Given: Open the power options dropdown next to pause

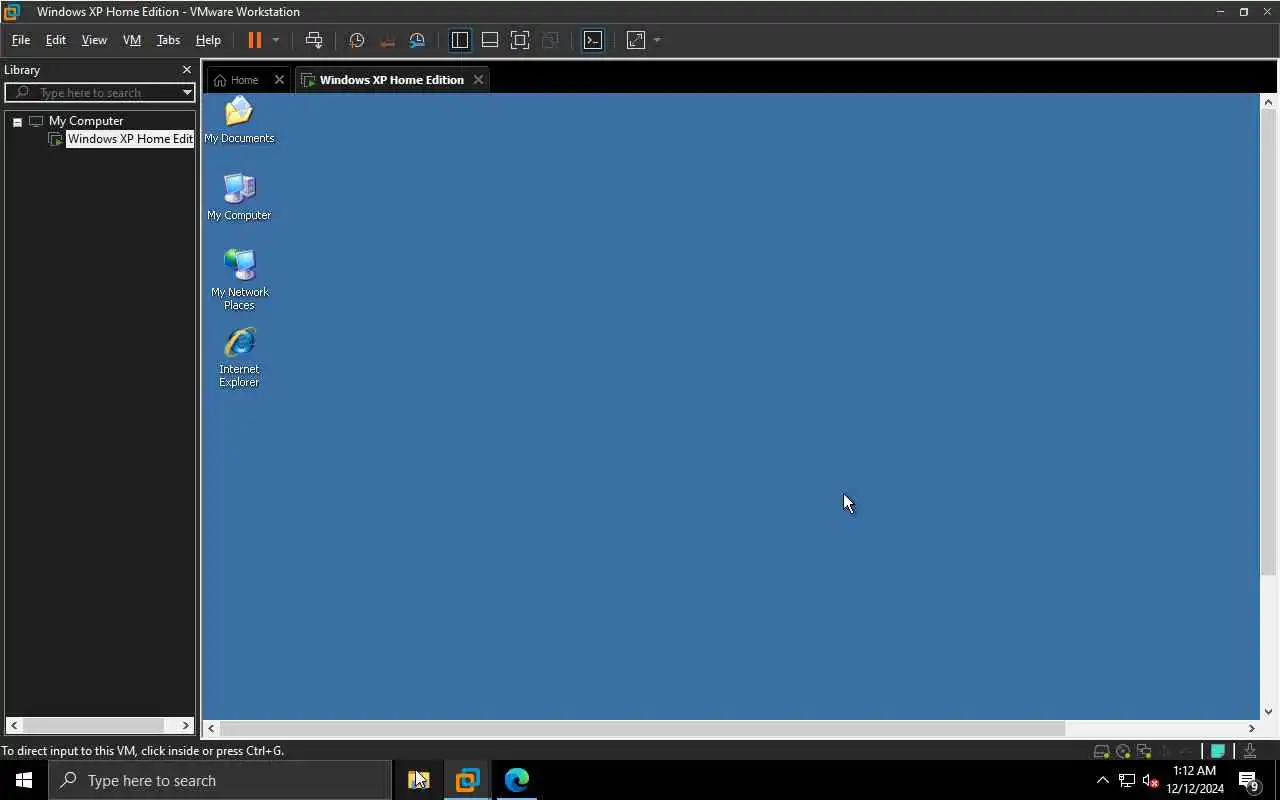Looking at the screenshot, I should (276, 40).
